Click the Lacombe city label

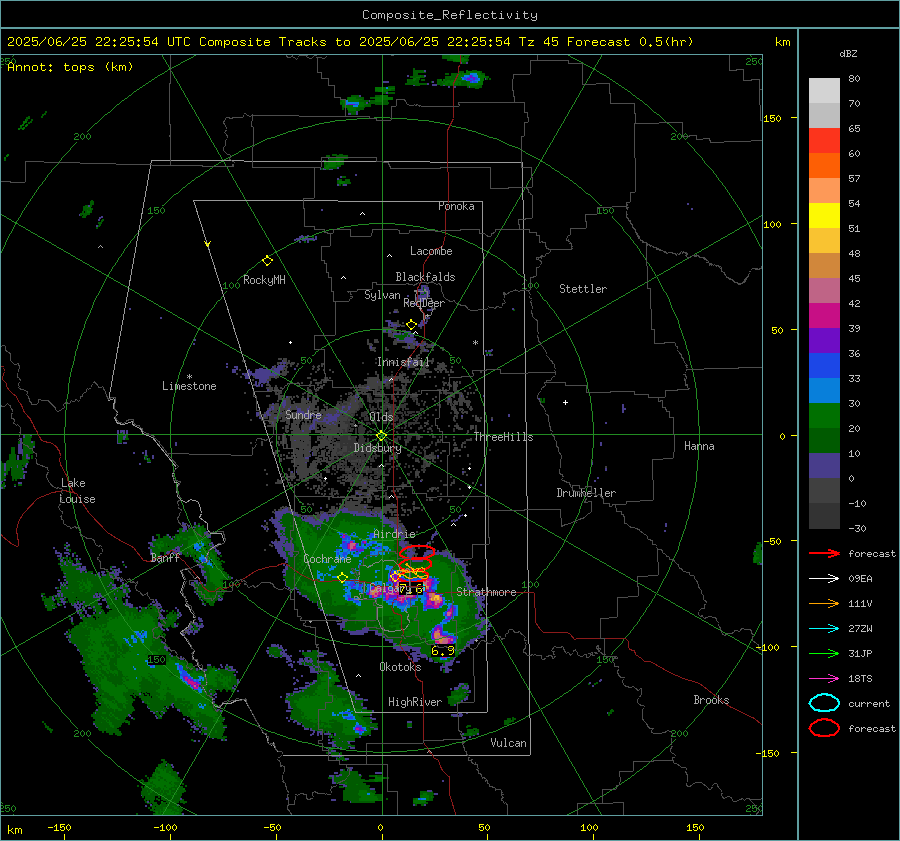tap(431, 251)
